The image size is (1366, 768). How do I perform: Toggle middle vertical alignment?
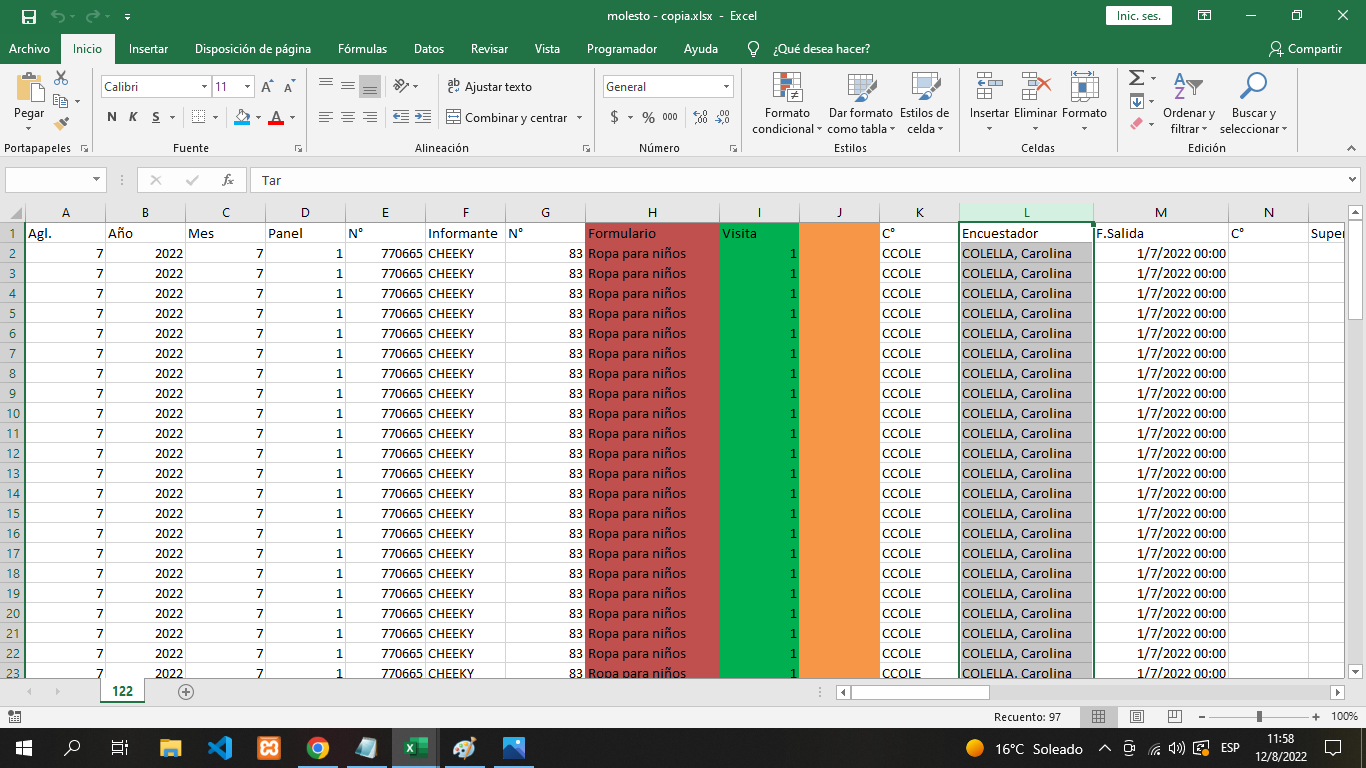pyautogui.click(x=348, y=86)
